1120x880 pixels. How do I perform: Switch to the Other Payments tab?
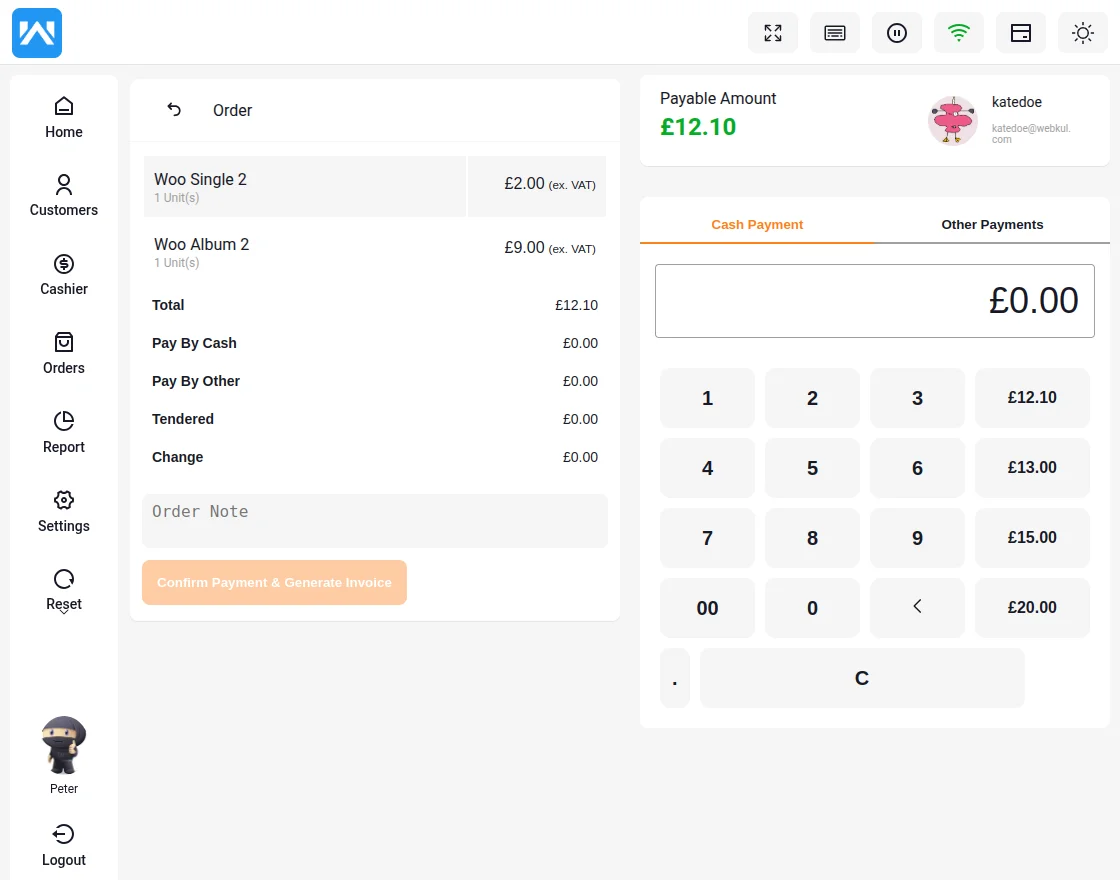pyautogui.click(x=991, y=225)
